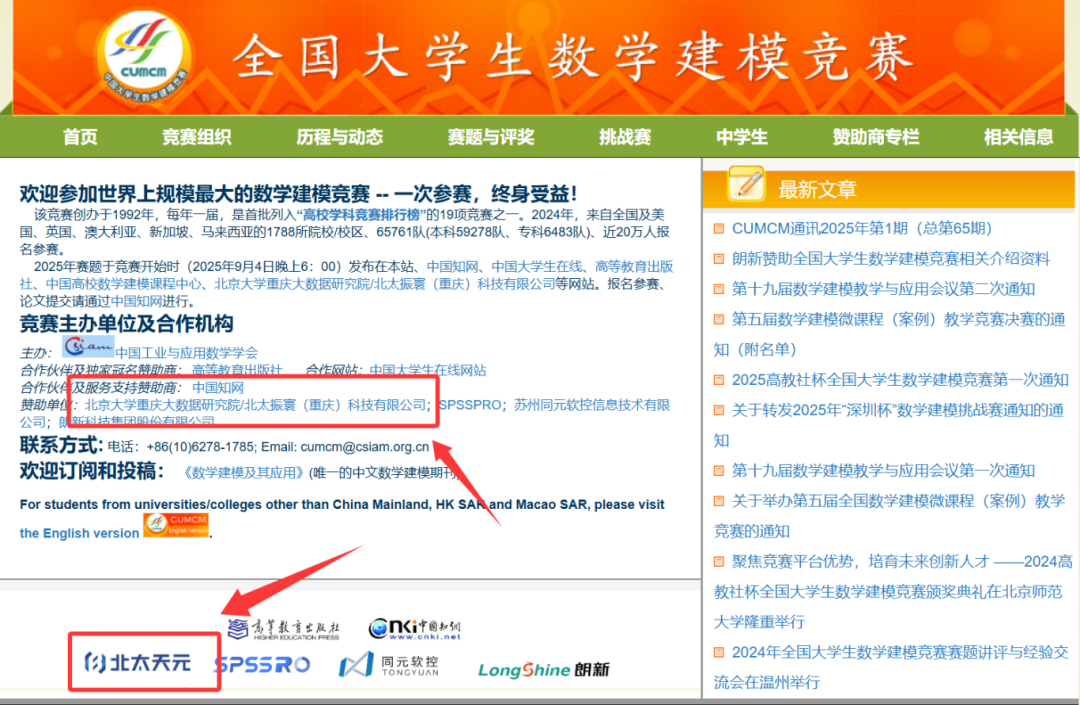
Task: Click the SPSSPRO sponsor logo
Action: pos(262,664)
